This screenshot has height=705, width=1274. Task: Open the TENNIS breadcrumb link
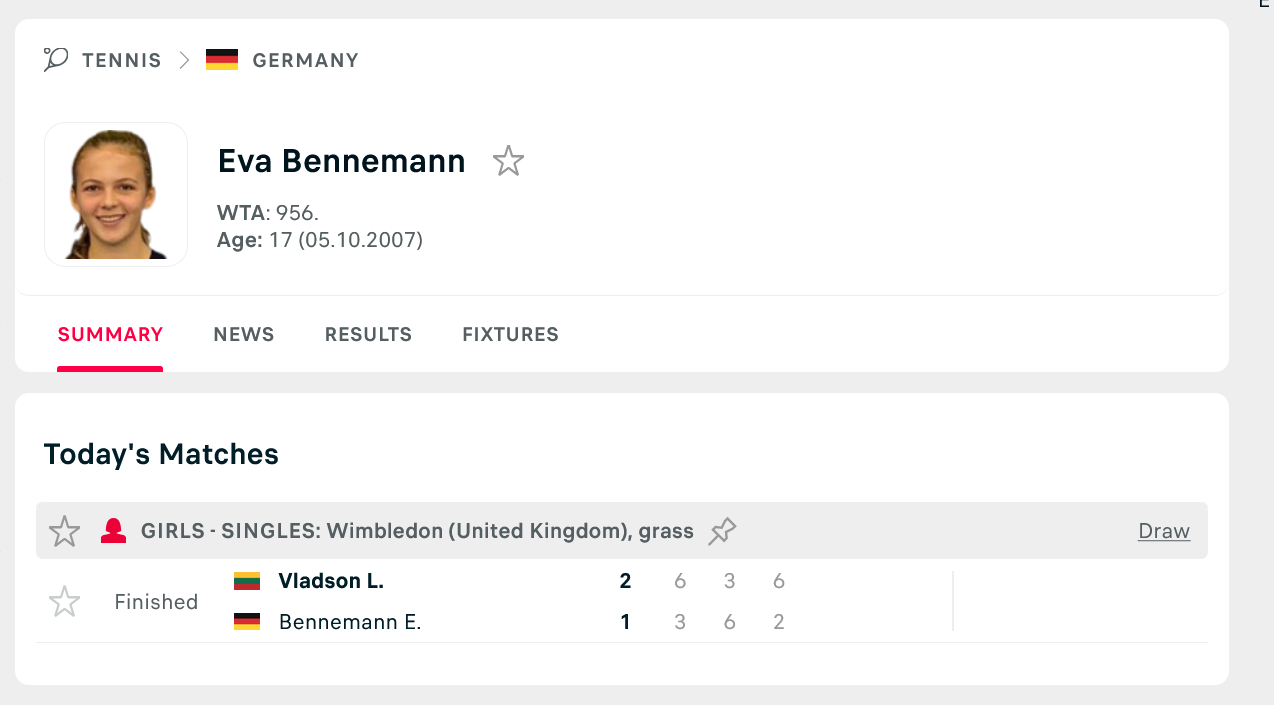122,60
